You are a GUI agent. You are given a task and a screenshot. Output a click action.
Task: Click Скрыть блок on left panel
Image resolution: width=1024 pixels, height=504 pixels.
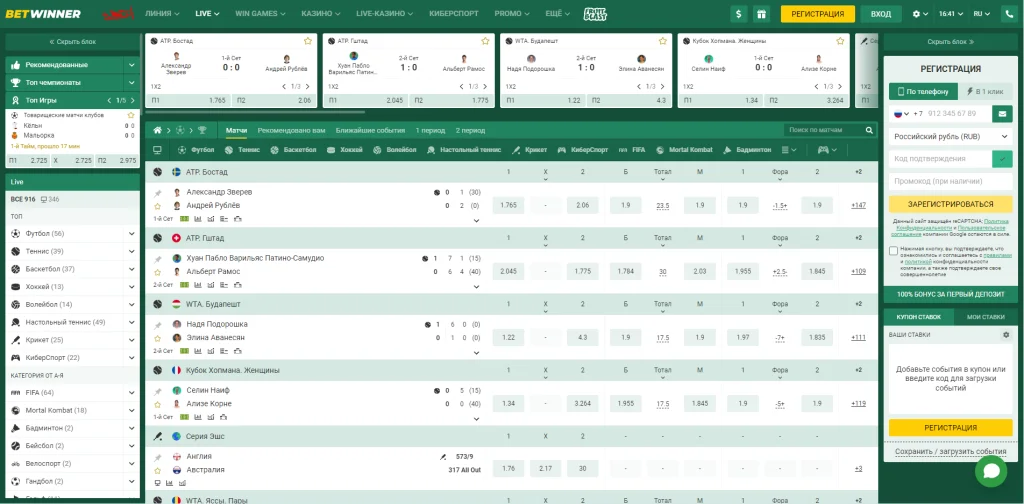click(x=72, y=42)
